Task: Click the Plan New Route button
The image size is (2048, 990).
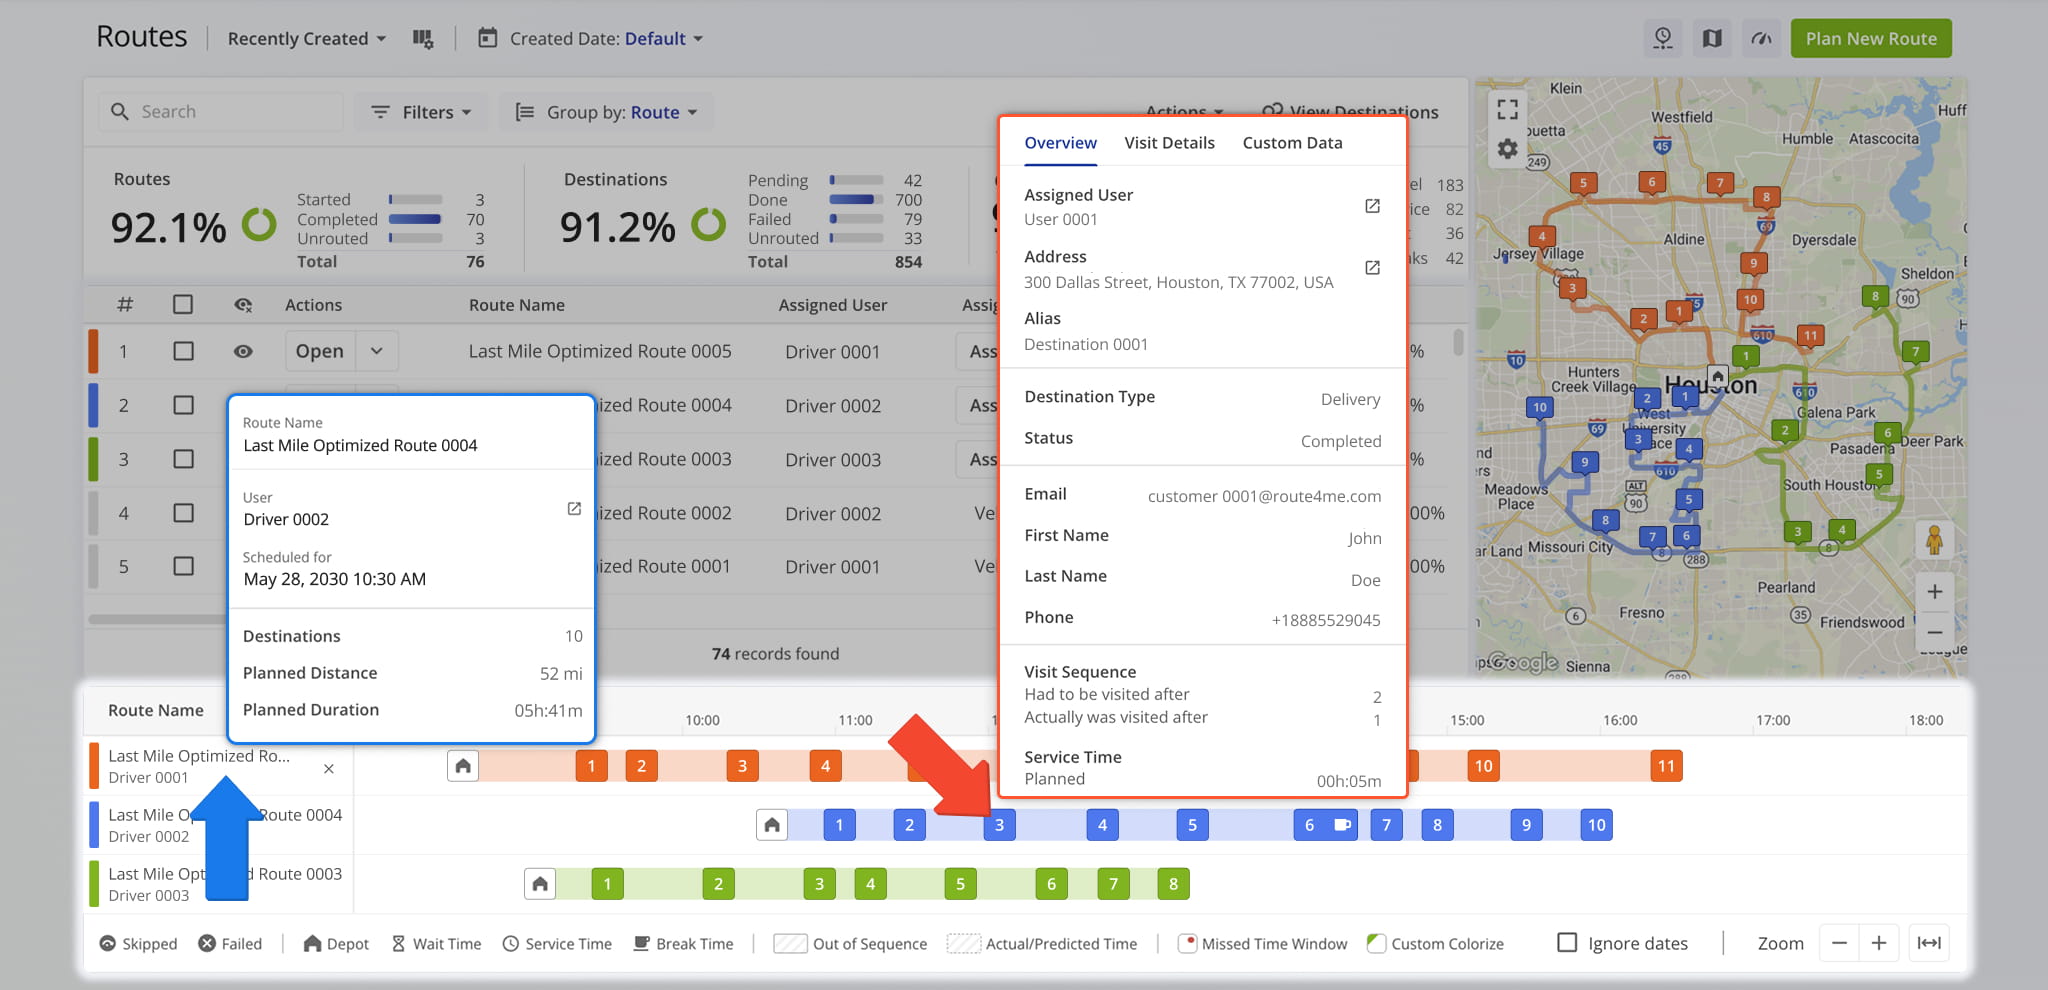Action: click(x=1870, y=39)
